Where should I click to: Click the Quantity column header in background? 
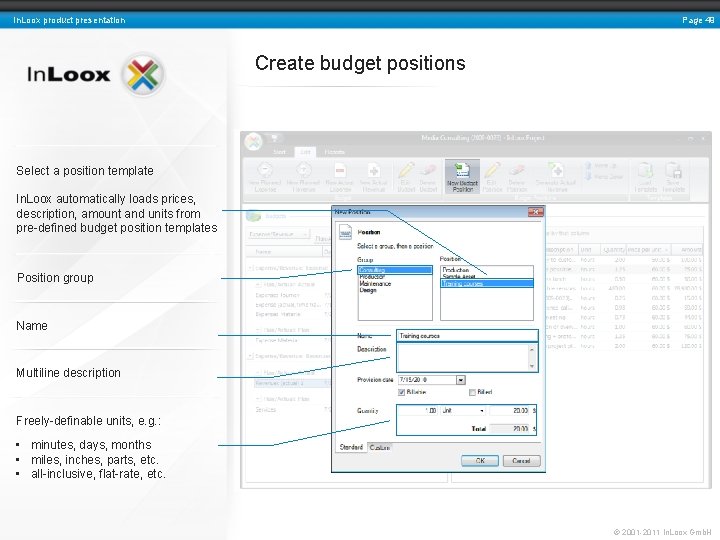point(613,249)
